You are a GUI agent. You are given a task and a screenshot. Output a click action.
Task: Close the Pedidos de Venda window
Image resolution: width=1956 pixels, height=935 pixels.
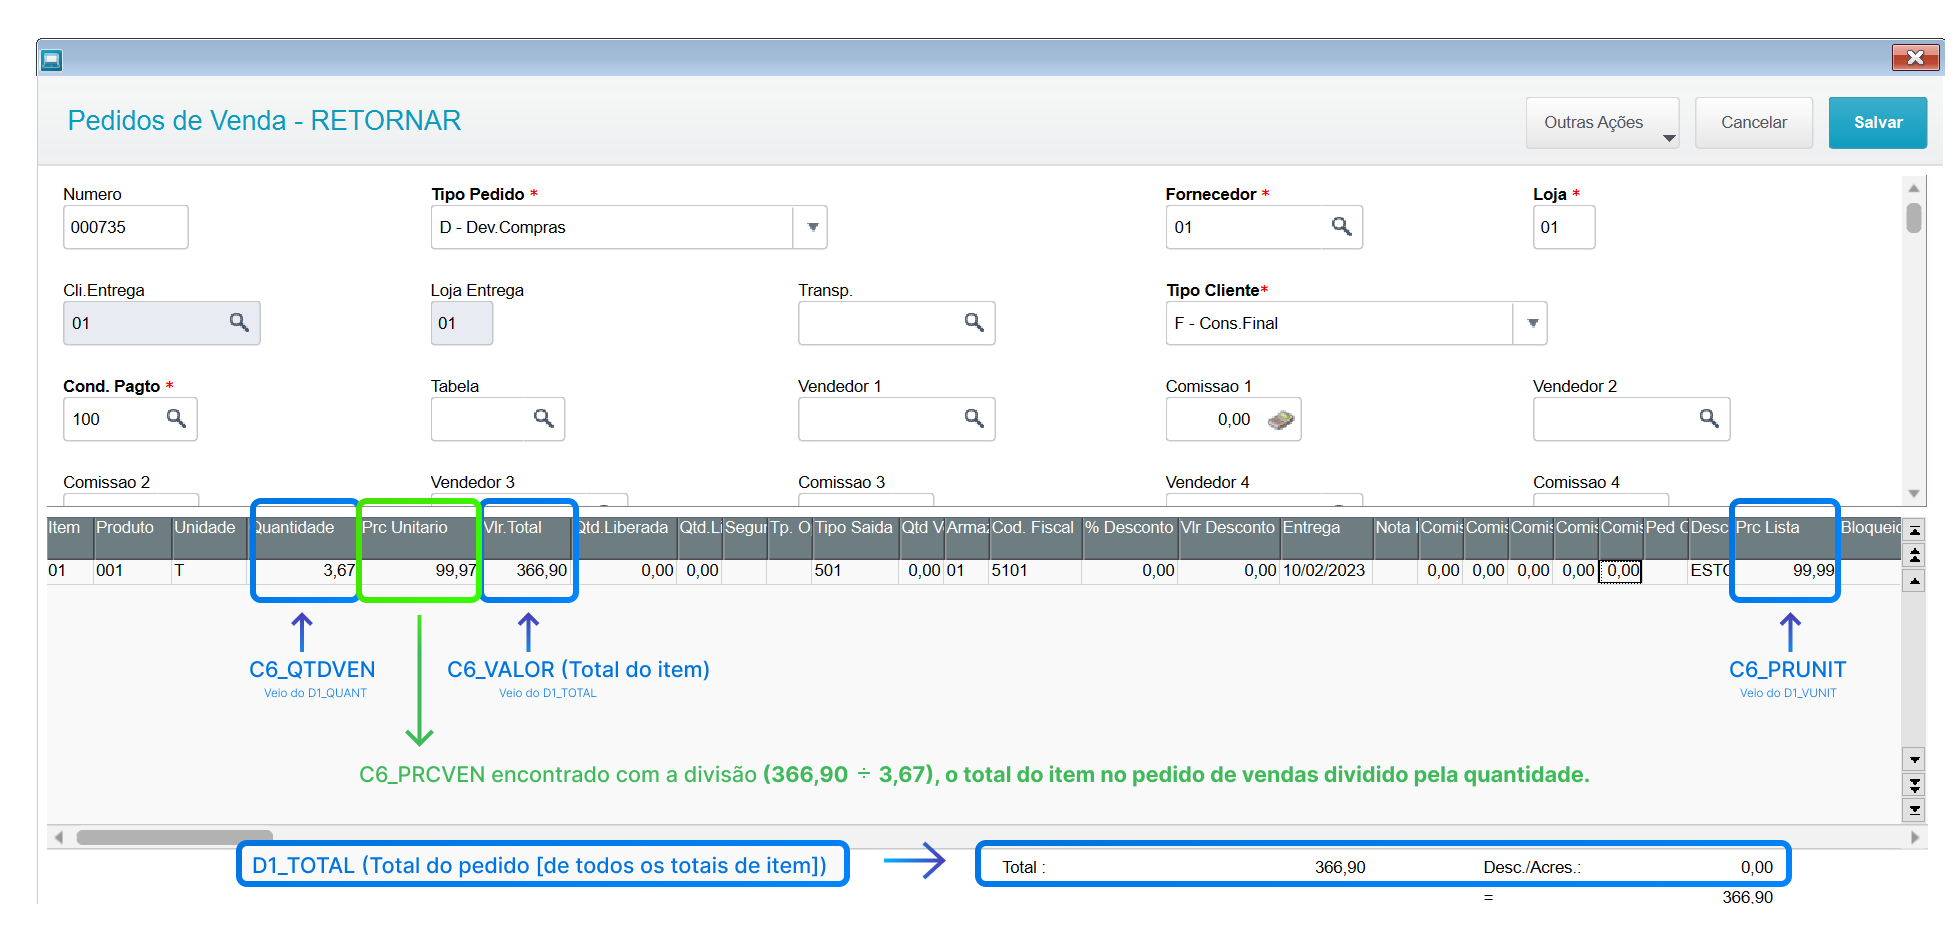[1915, 58]
